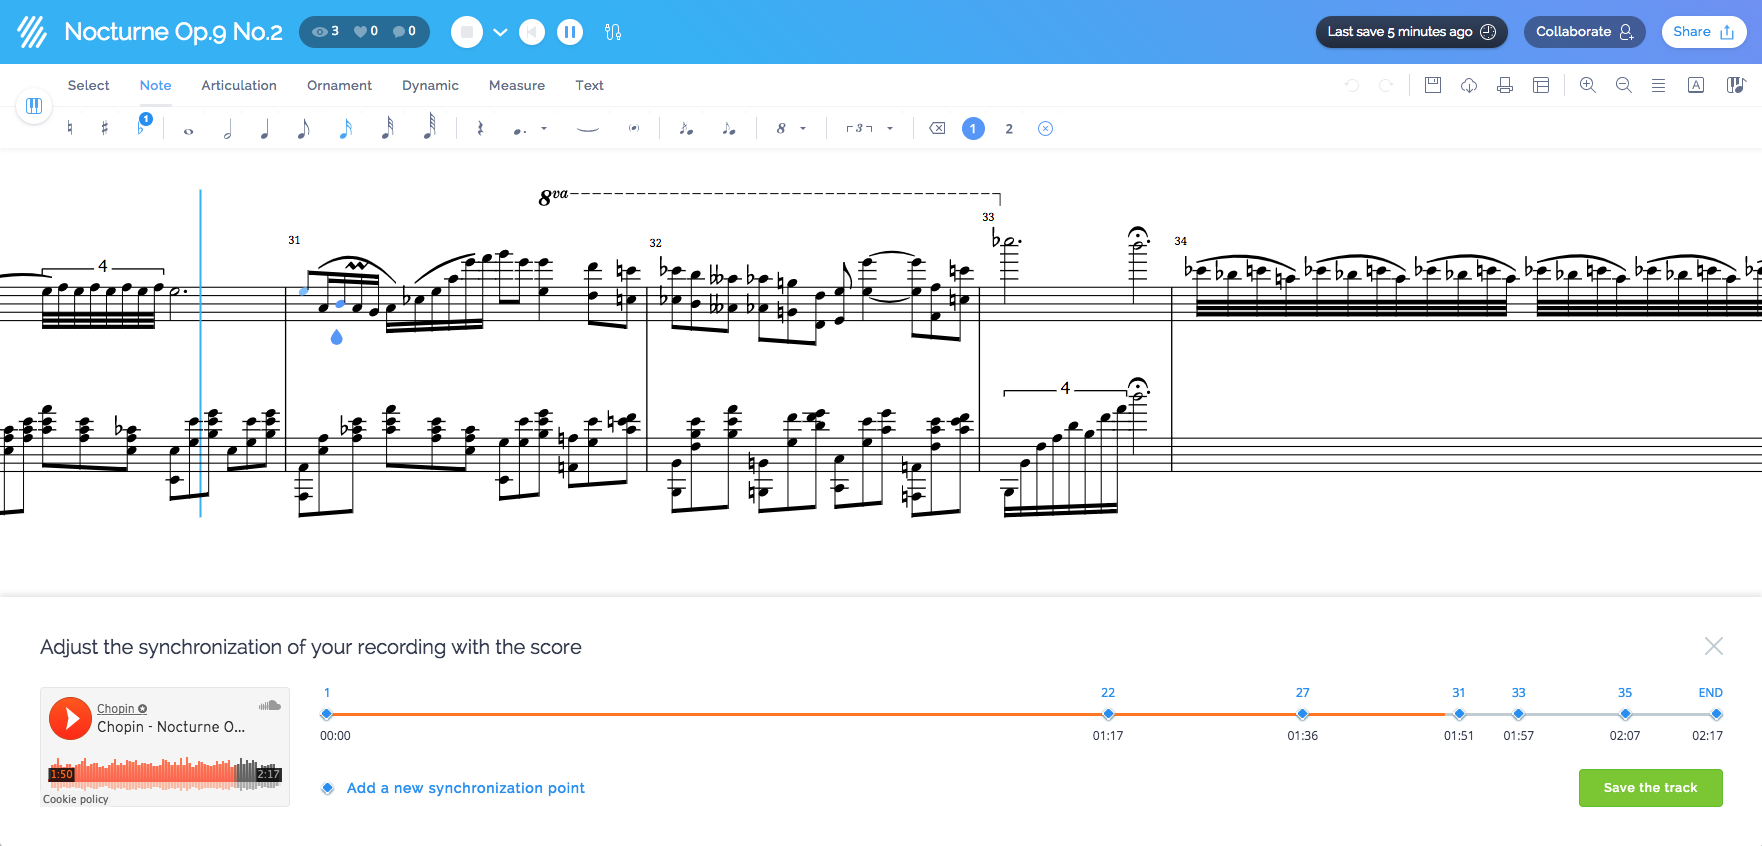
Task: Open the Dynamic tab
Action: pos(430,85)
